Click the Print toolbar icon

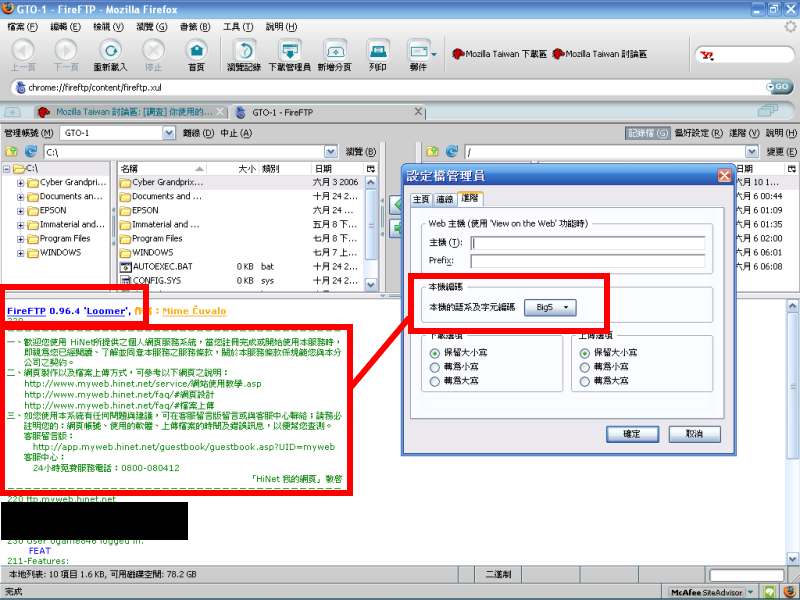point(378,51)
